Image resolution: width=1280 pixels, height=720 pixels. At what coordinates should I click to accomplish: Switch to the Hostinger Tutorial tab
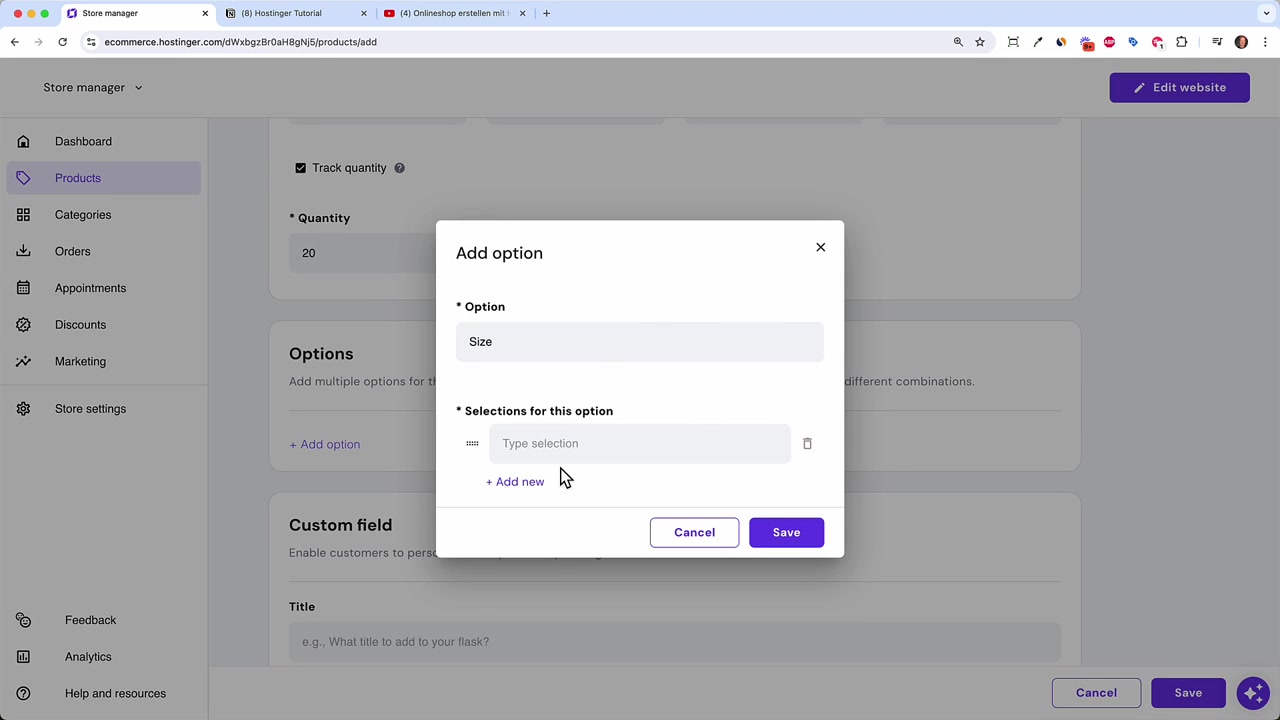[295, 13]
